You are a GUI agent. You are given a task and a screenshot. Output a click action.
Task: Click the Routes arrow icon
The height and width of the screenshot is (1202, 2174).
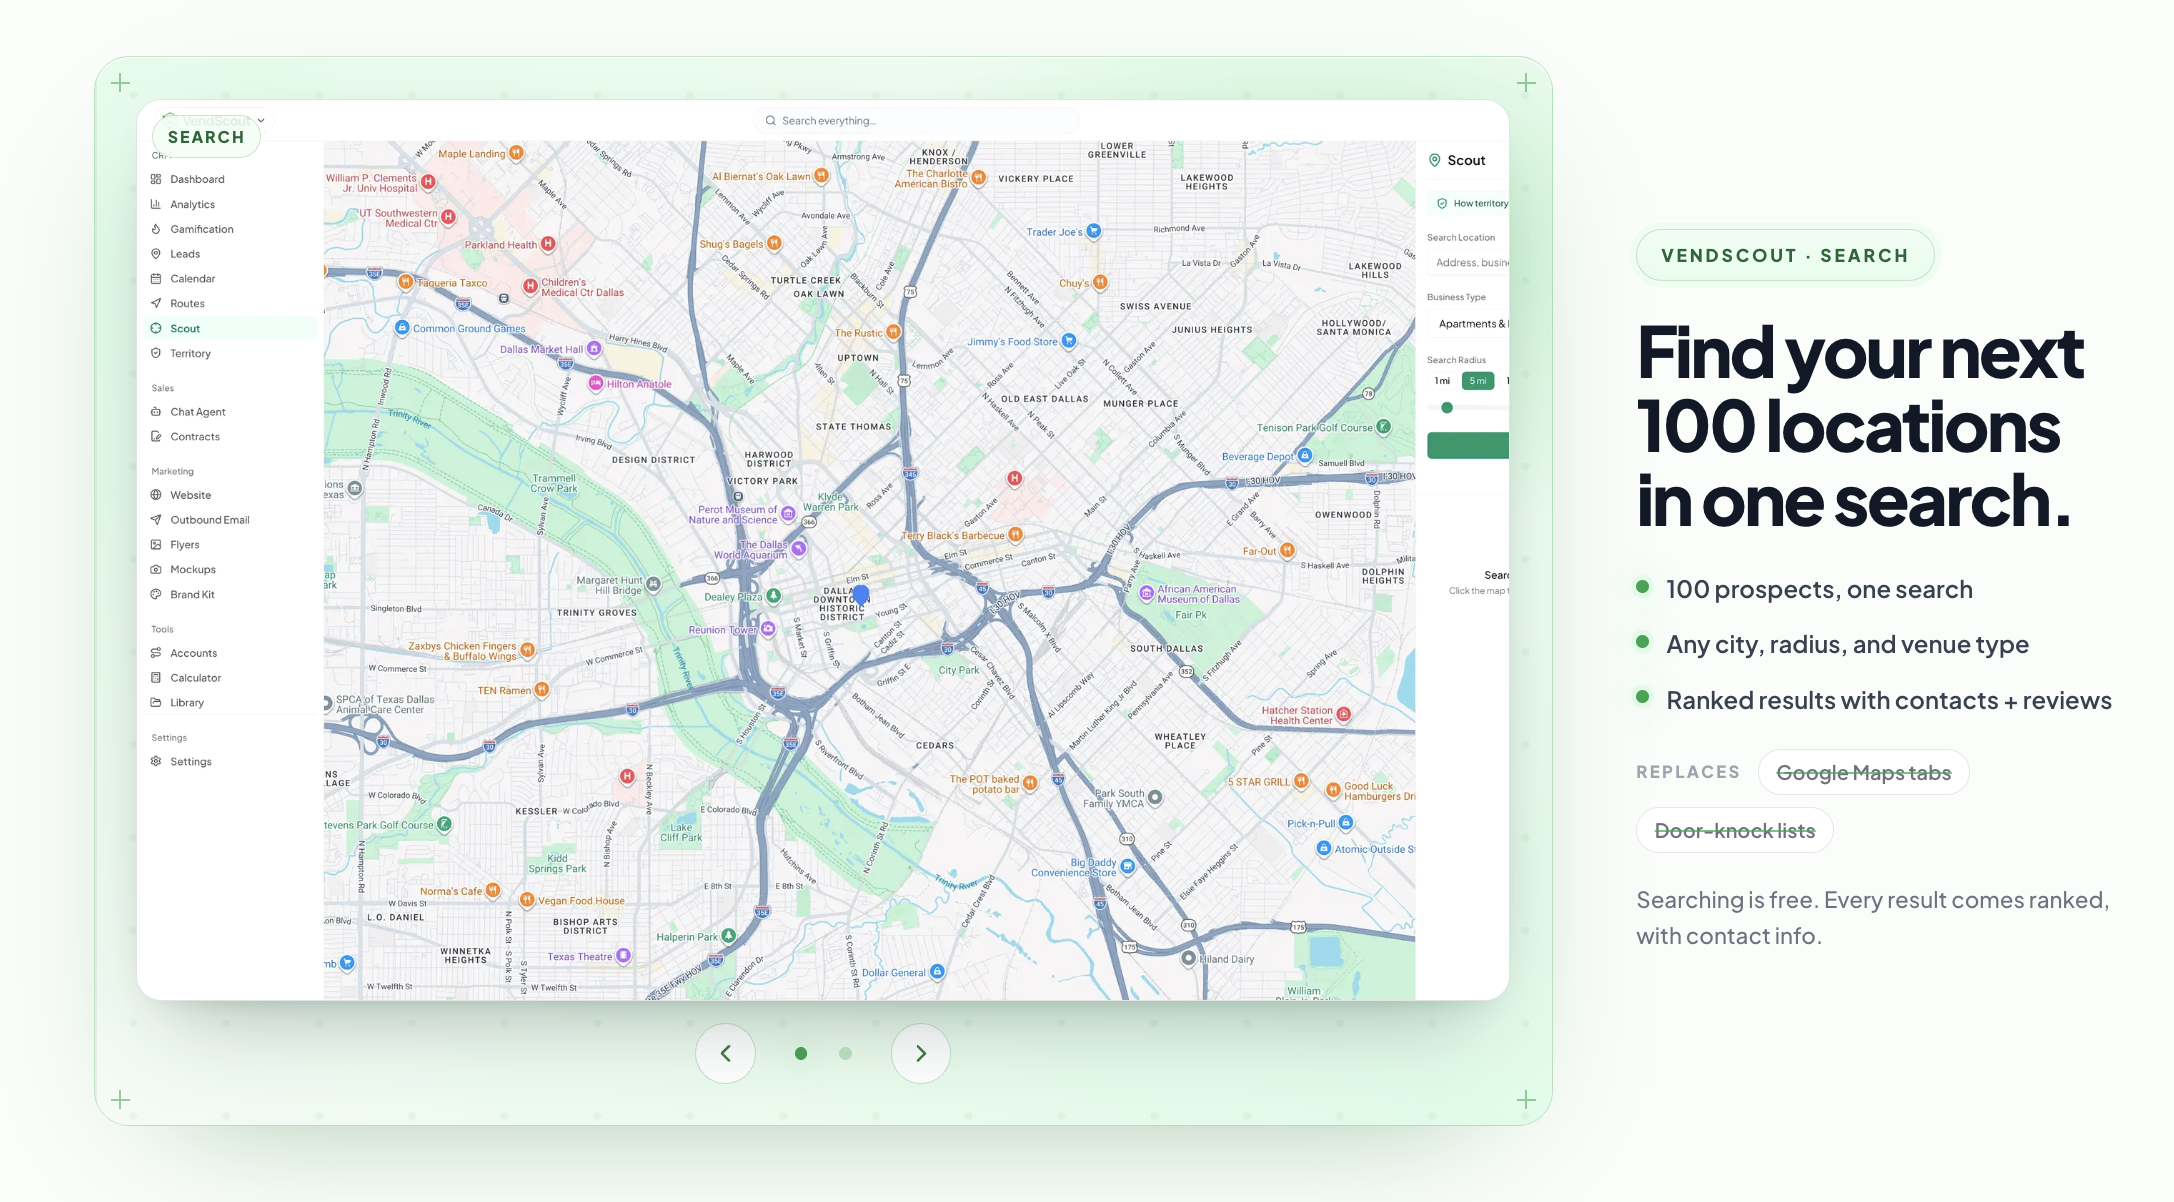(x=156, y=303)
